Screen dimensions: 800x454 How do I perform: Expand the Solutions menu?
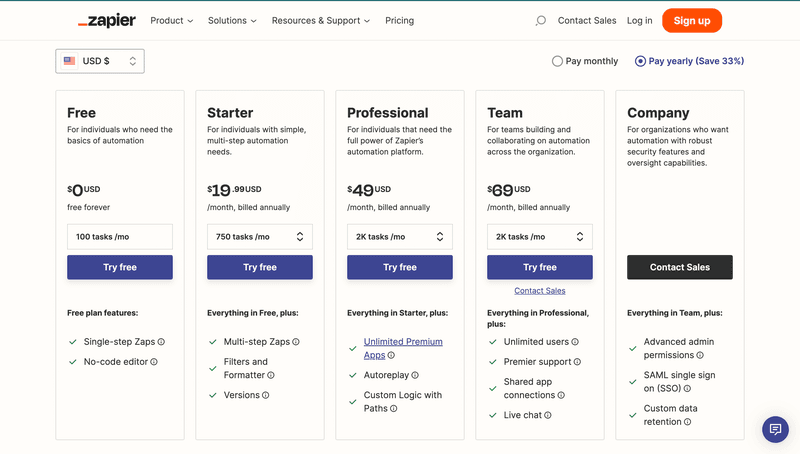(232, 21)
